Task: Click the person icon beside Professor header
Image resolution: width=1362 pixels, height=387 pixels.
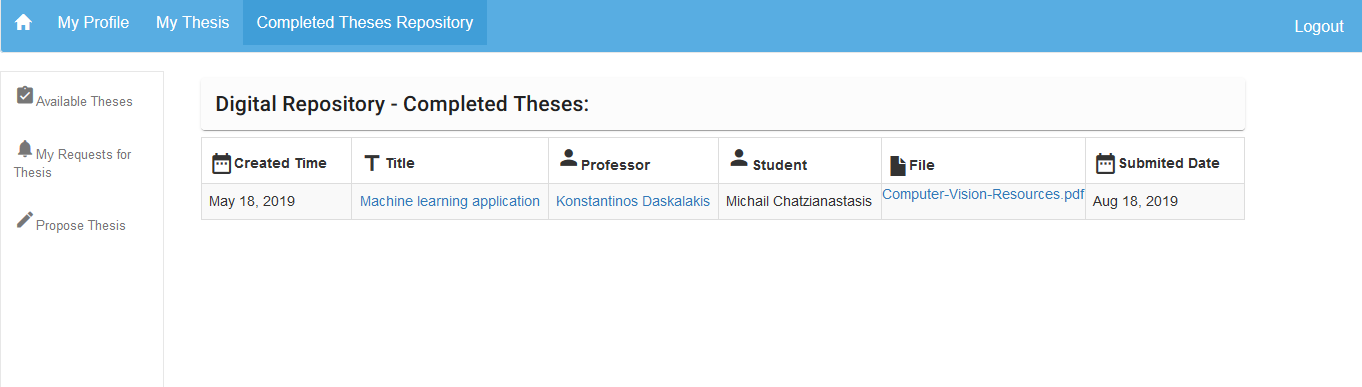Action: tap(568, 157)
